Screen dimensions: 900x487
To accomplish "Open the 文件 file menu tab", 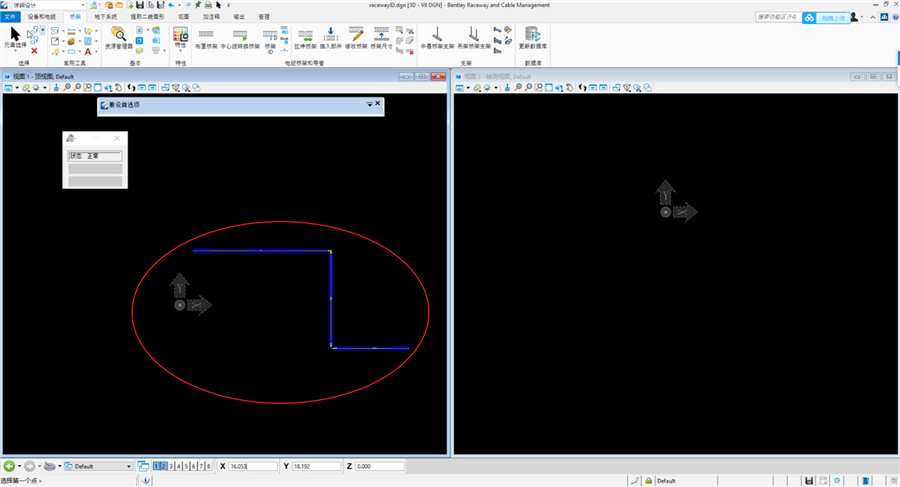I will (x=12, y=17).
